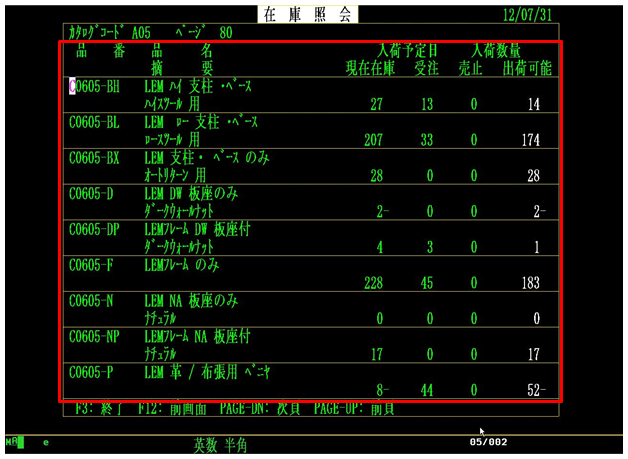Click ナチュラル in the C0605-N row
Screen dimensions: 628x459
click(x=160, y=319)
